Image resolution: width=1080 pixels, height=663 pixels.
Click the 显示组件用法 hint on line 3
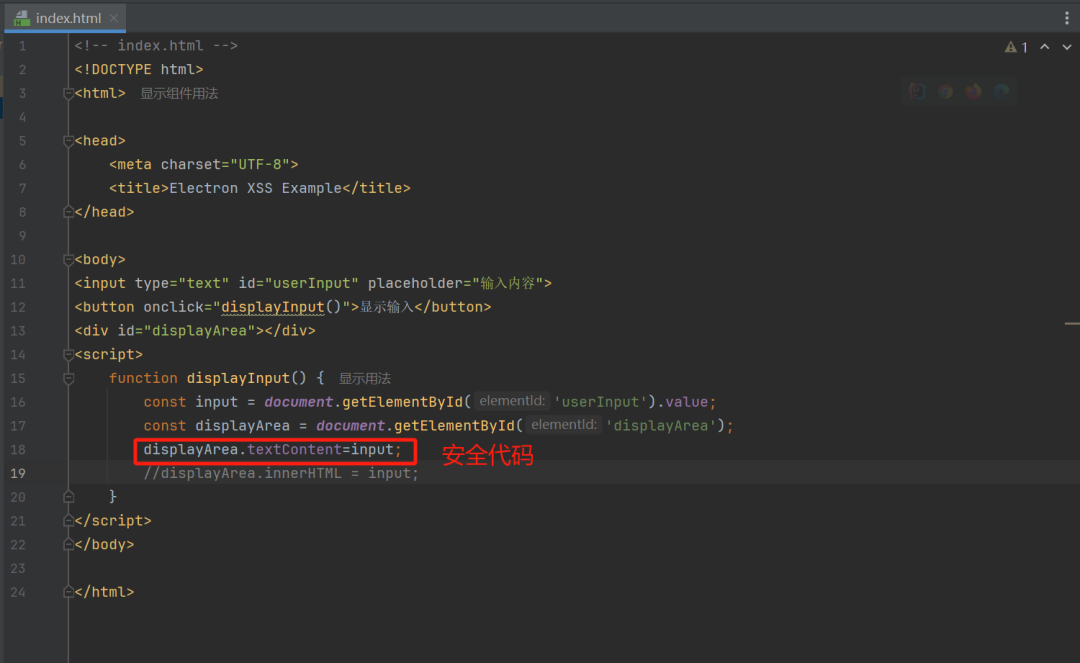pos(179,94)
